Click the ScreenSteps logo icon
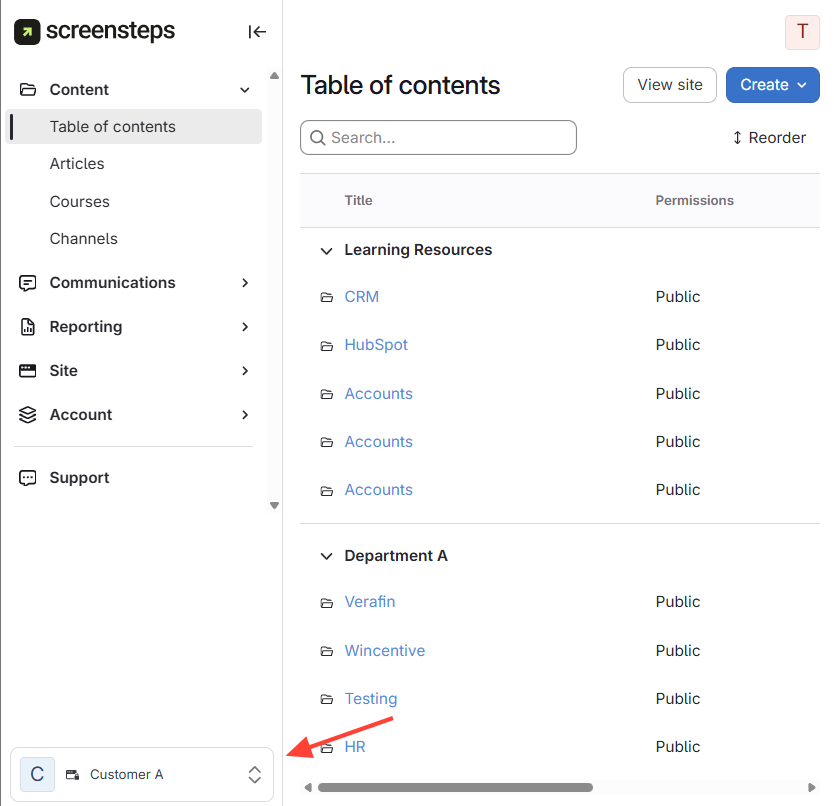 27,32
